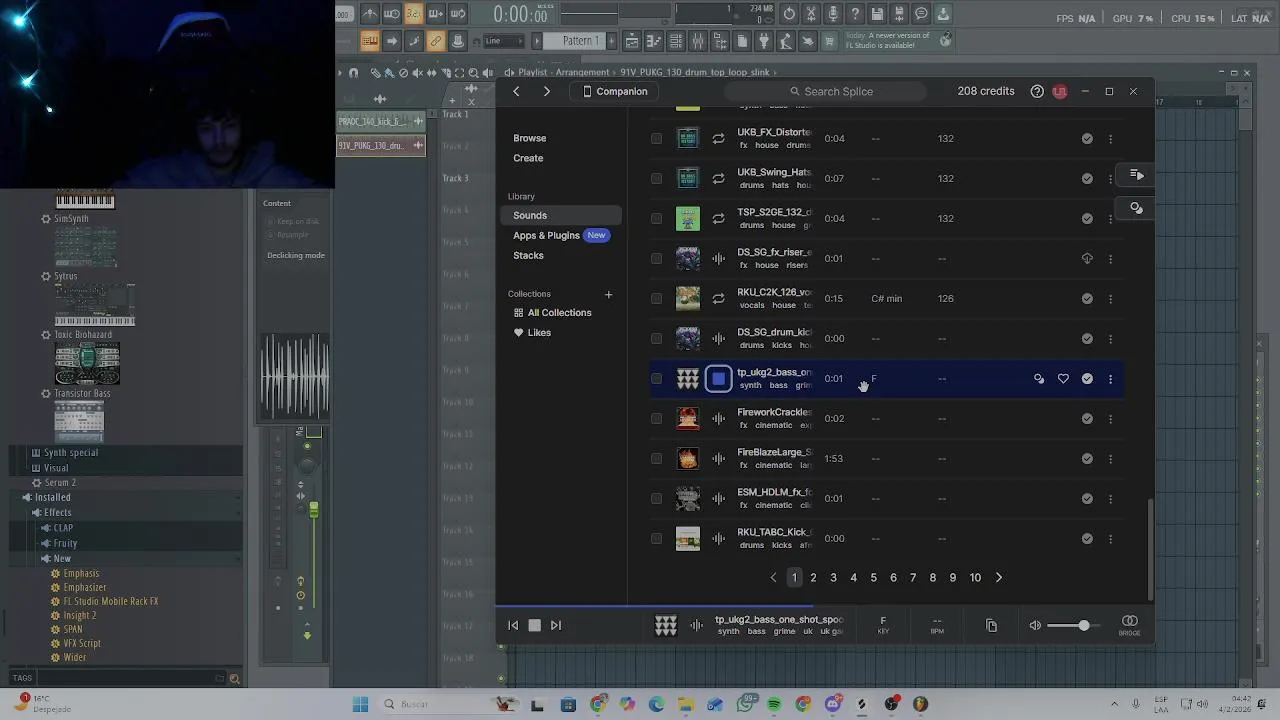Open Likes collection in Splice sidebar
The height and width of the screenshot is (720, 1280).
(x=532, y=332)
